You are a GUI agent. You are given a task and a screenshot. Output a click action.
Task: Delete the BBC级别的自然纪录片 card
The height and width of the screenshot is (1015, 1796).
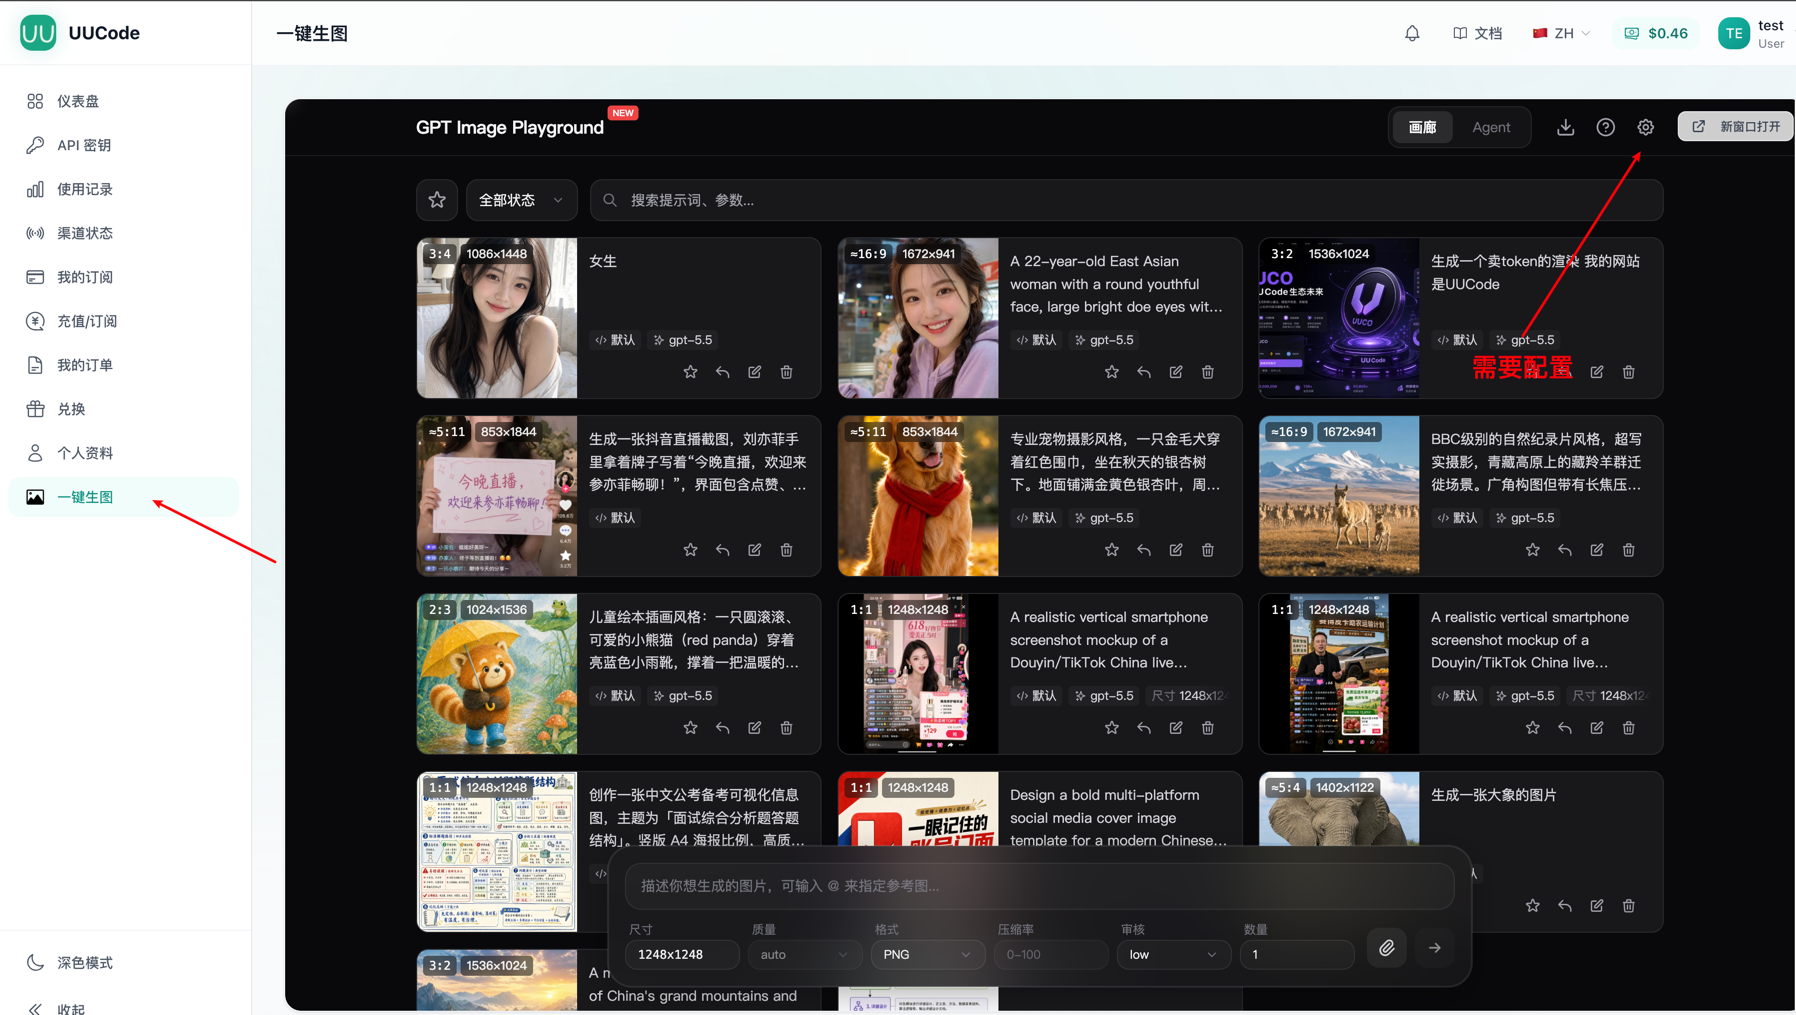1629,550
